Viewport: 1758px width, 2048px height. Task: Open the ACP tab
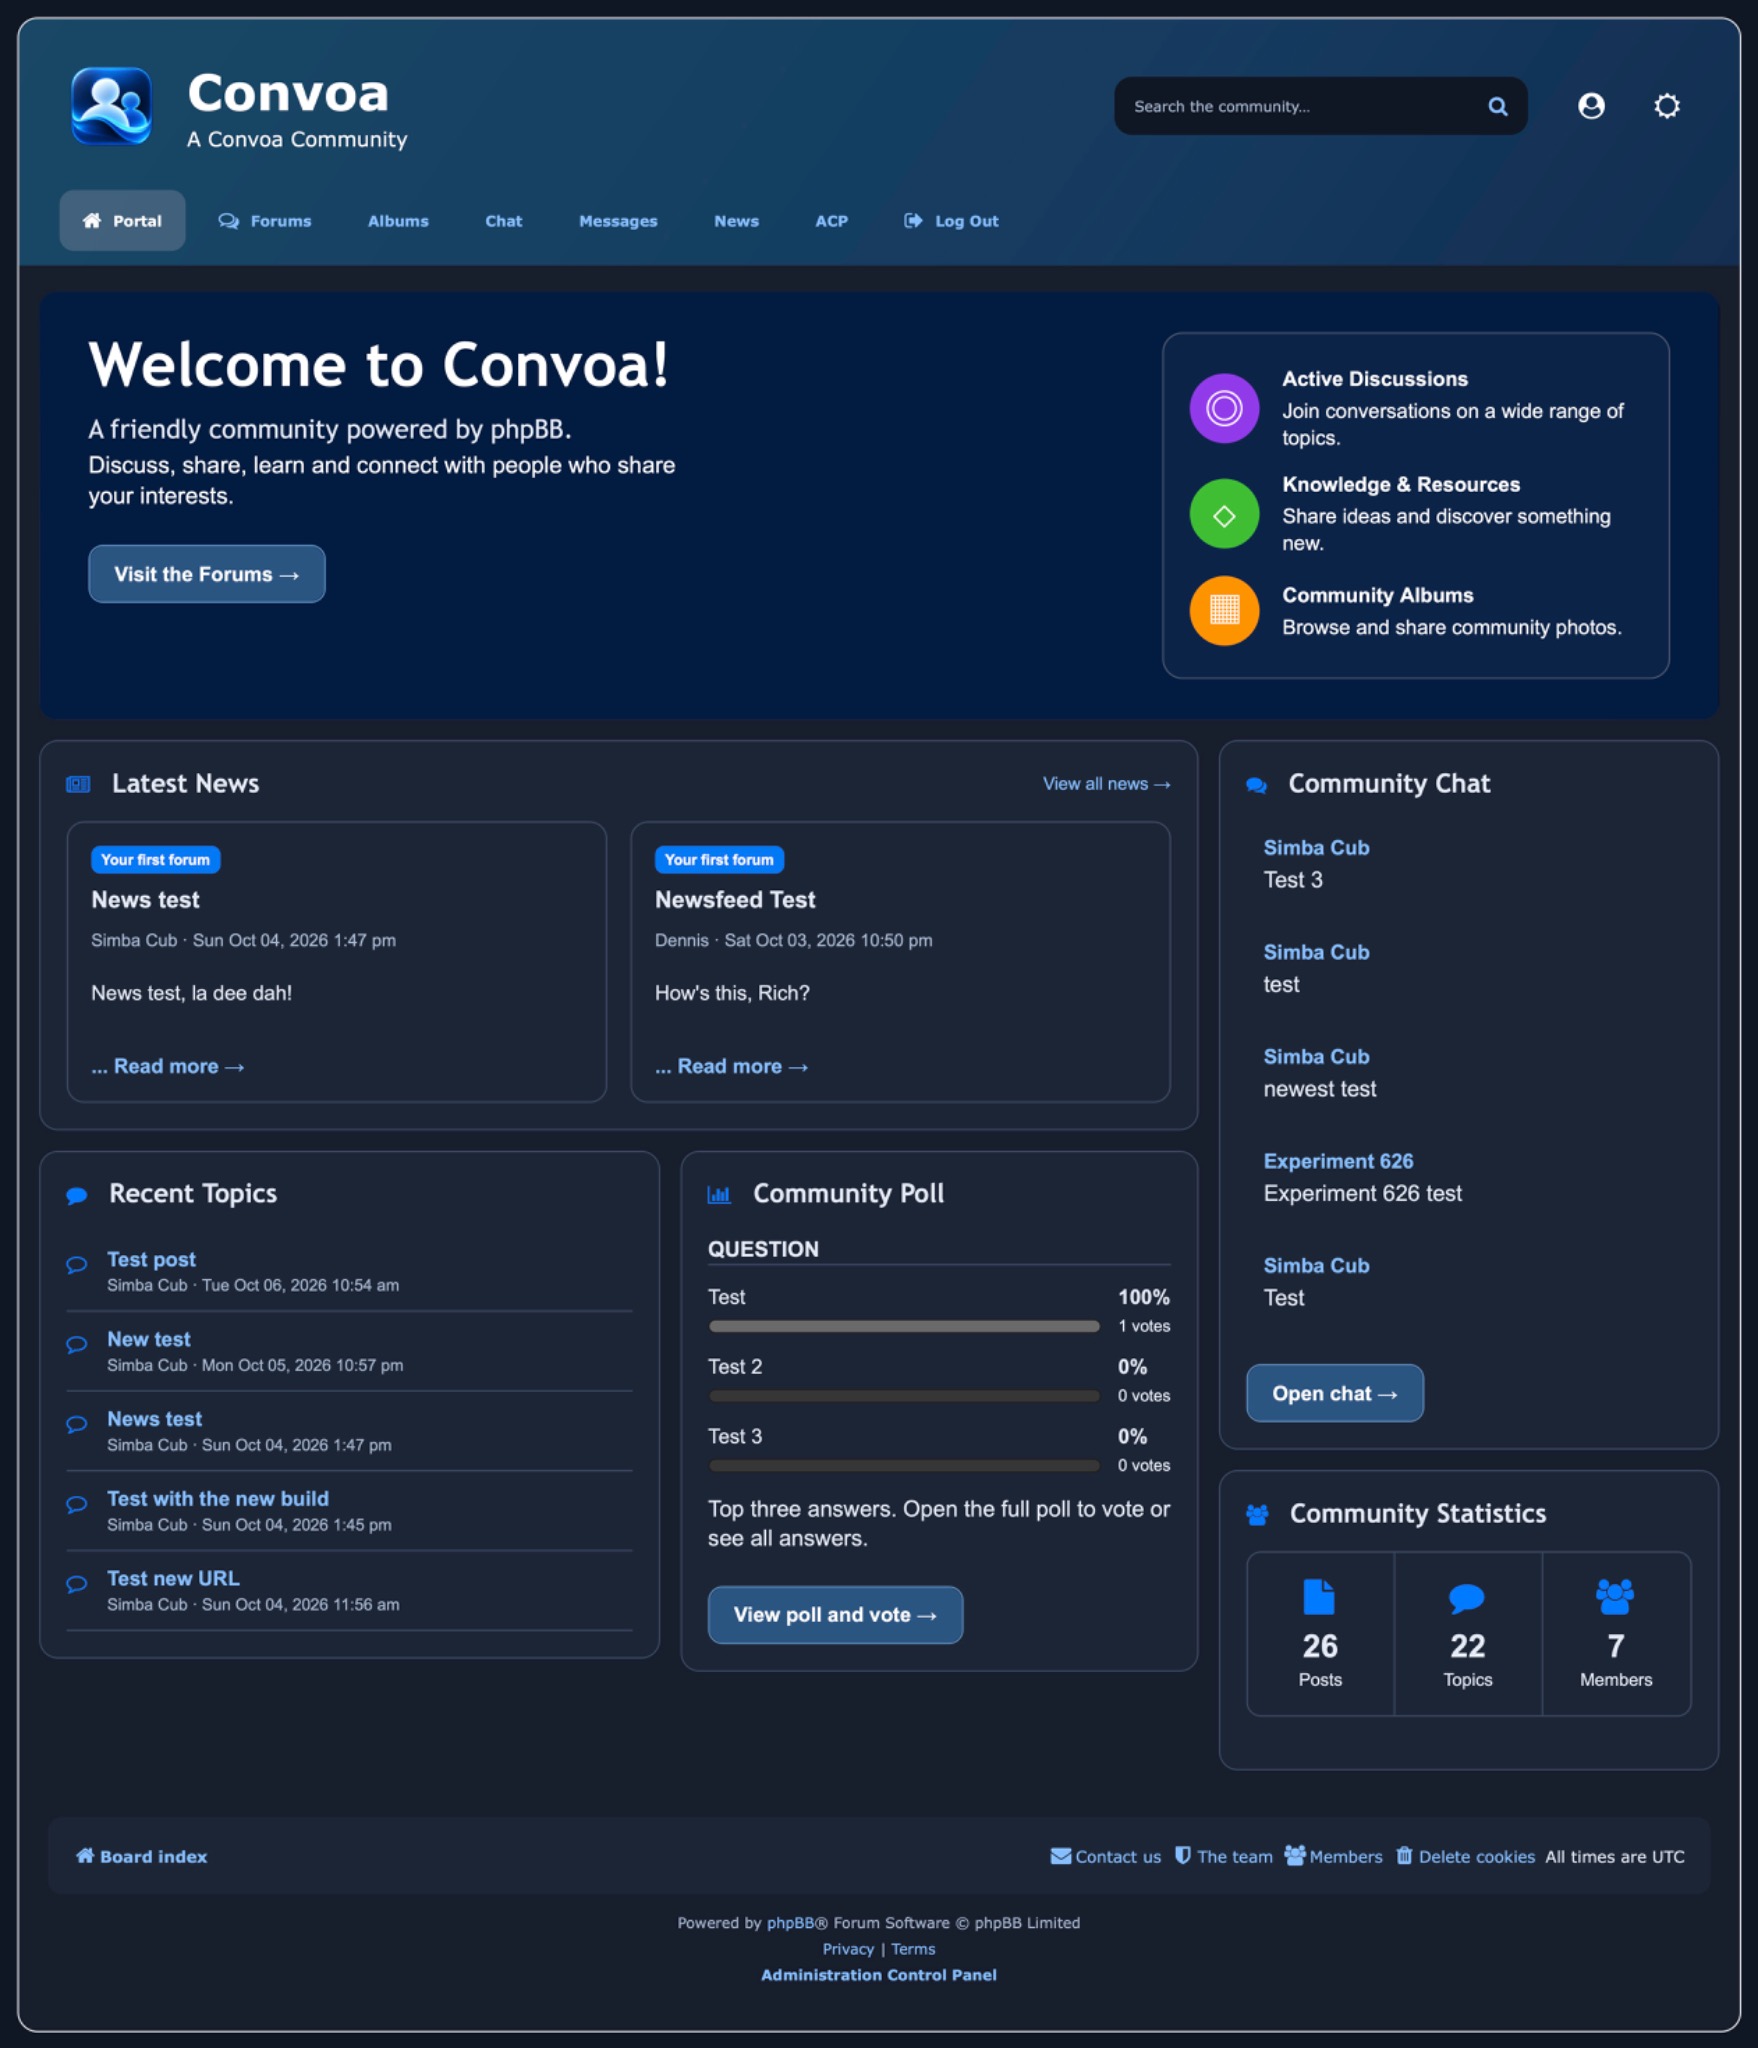click(831, 221)
